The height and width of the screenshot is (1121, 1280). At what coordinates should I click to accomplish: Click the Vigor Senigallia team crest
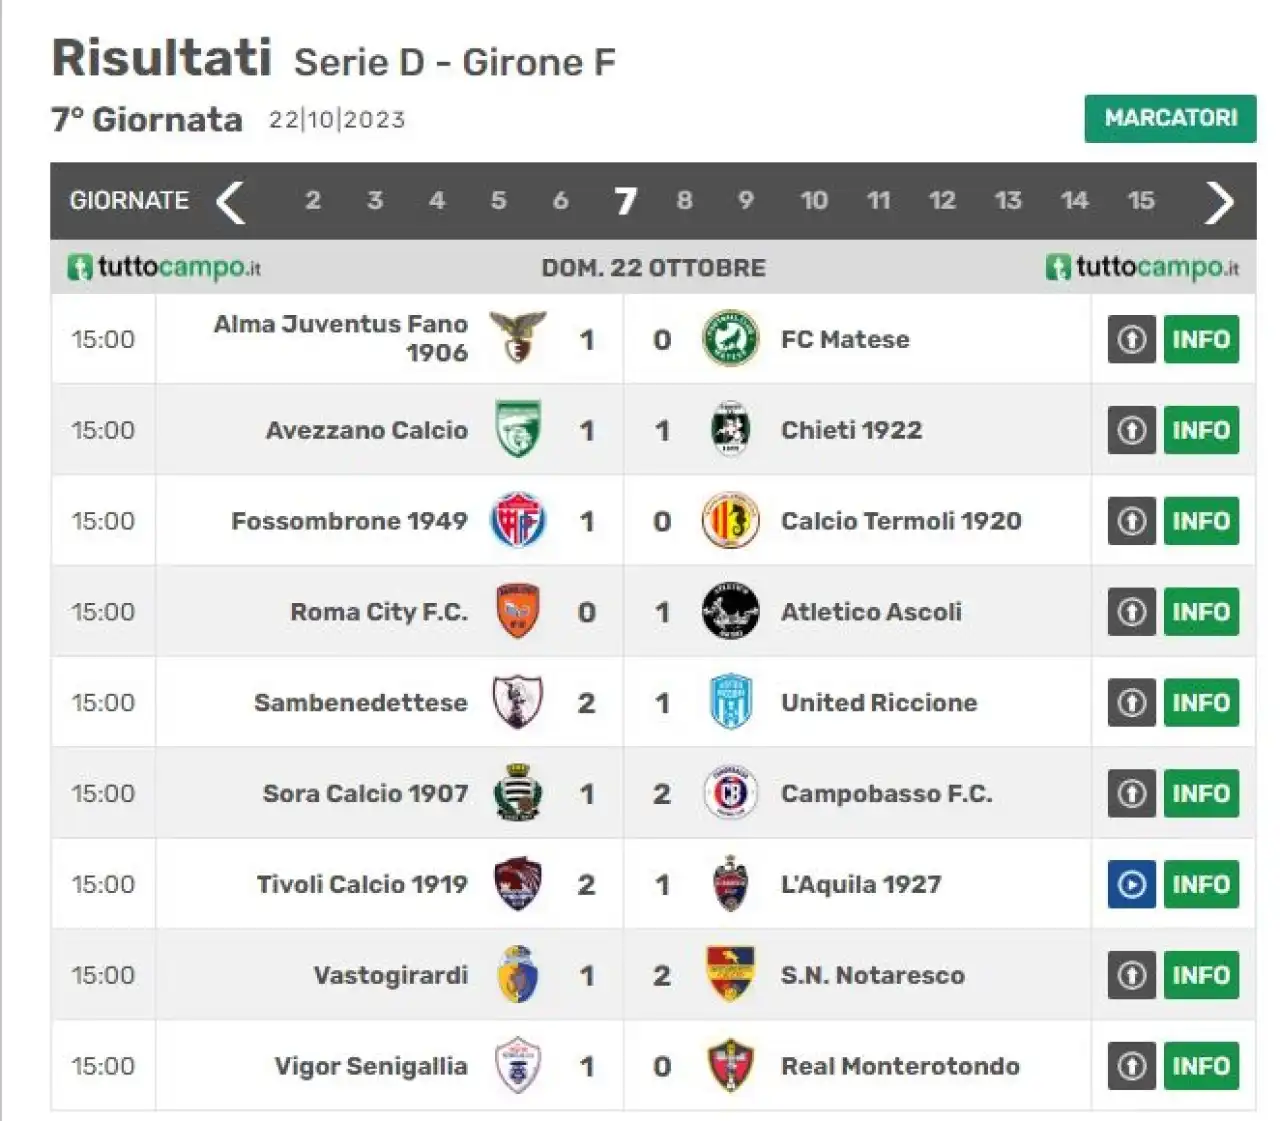click(x=518, y=1065)
